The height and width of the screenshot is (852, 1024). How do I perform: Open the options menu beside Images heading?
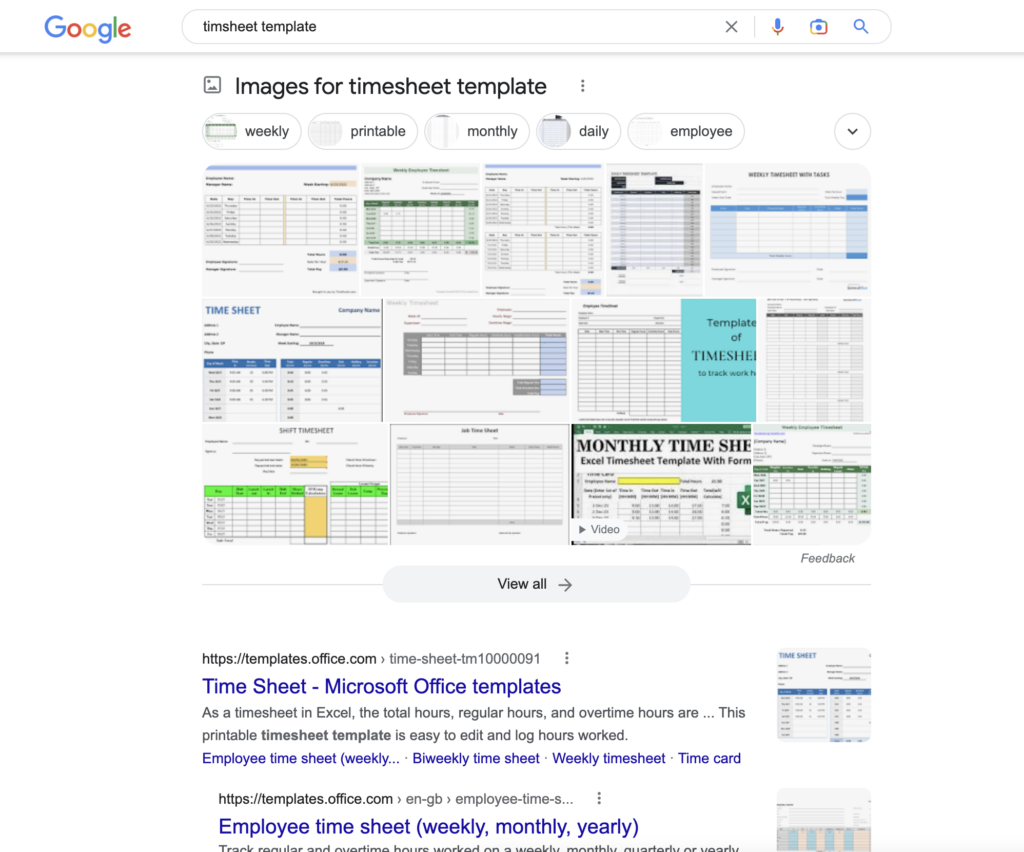[x=583, y=86]
